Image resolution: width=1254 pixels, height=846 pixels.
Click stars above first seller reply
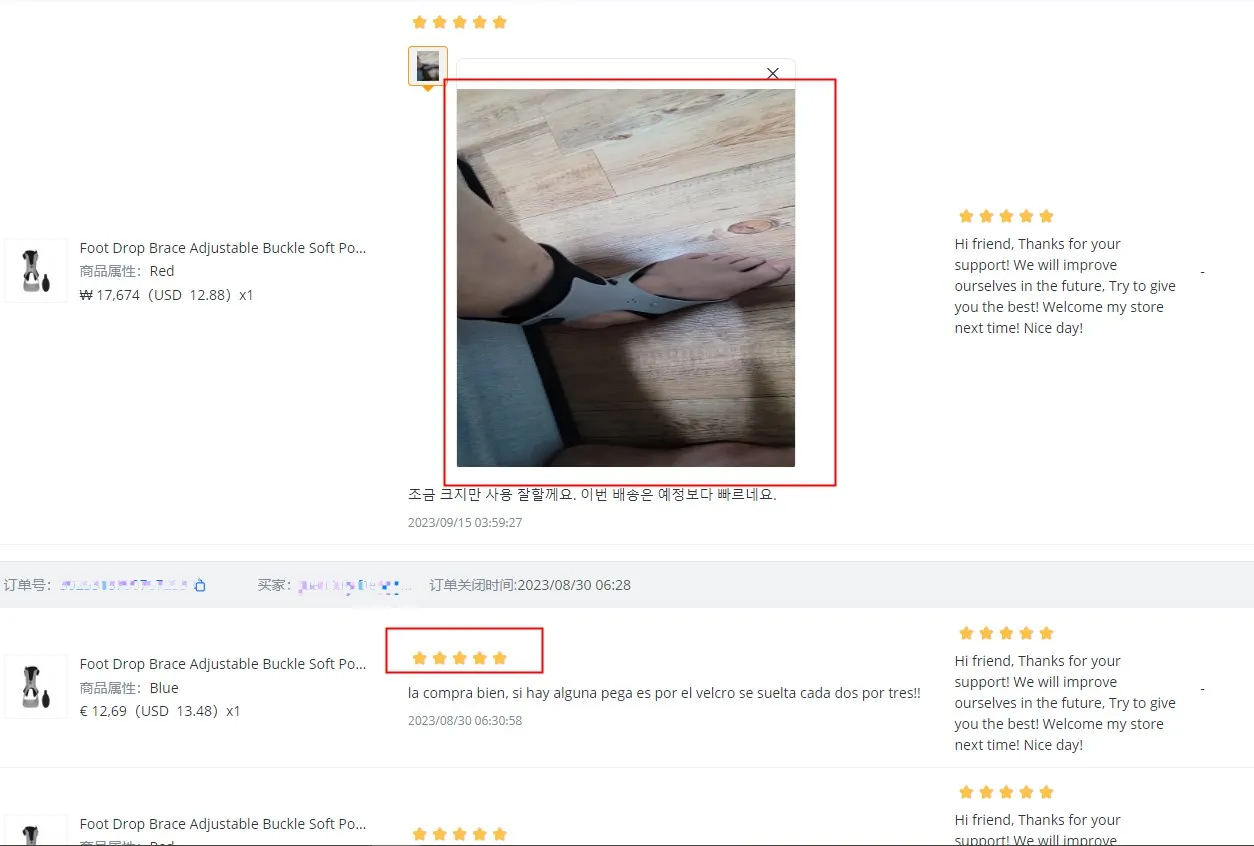click(x=1006, y=216)
